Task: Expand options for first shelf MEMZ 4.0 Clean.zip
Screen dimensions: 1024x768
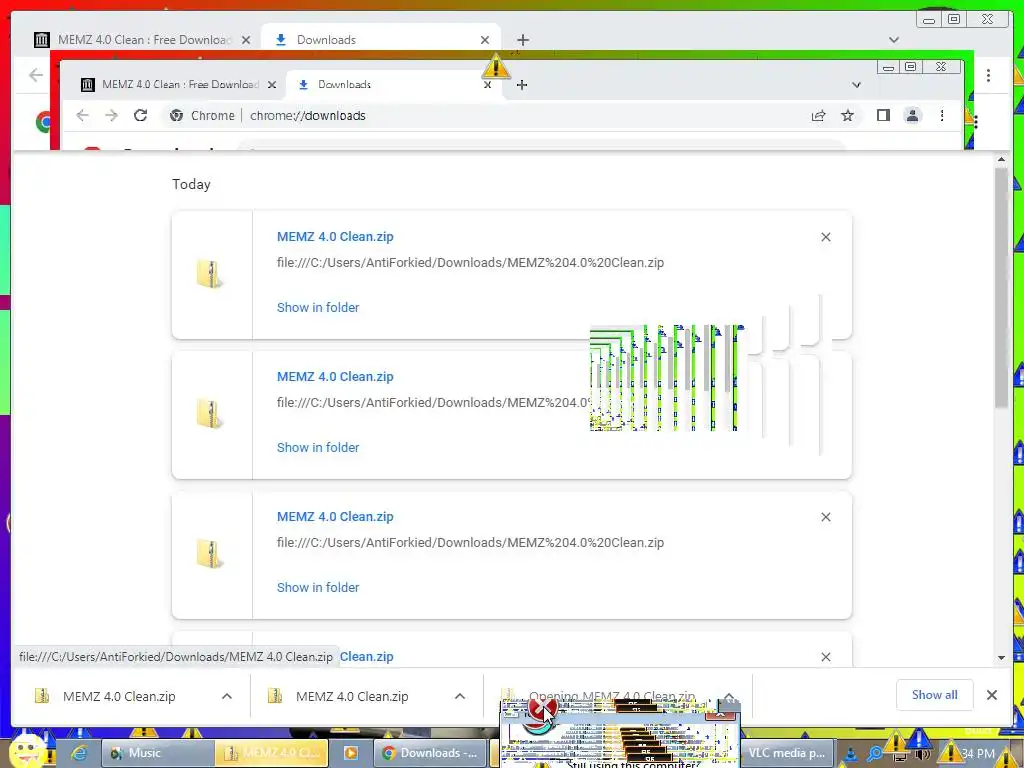Action: [227, 696]
